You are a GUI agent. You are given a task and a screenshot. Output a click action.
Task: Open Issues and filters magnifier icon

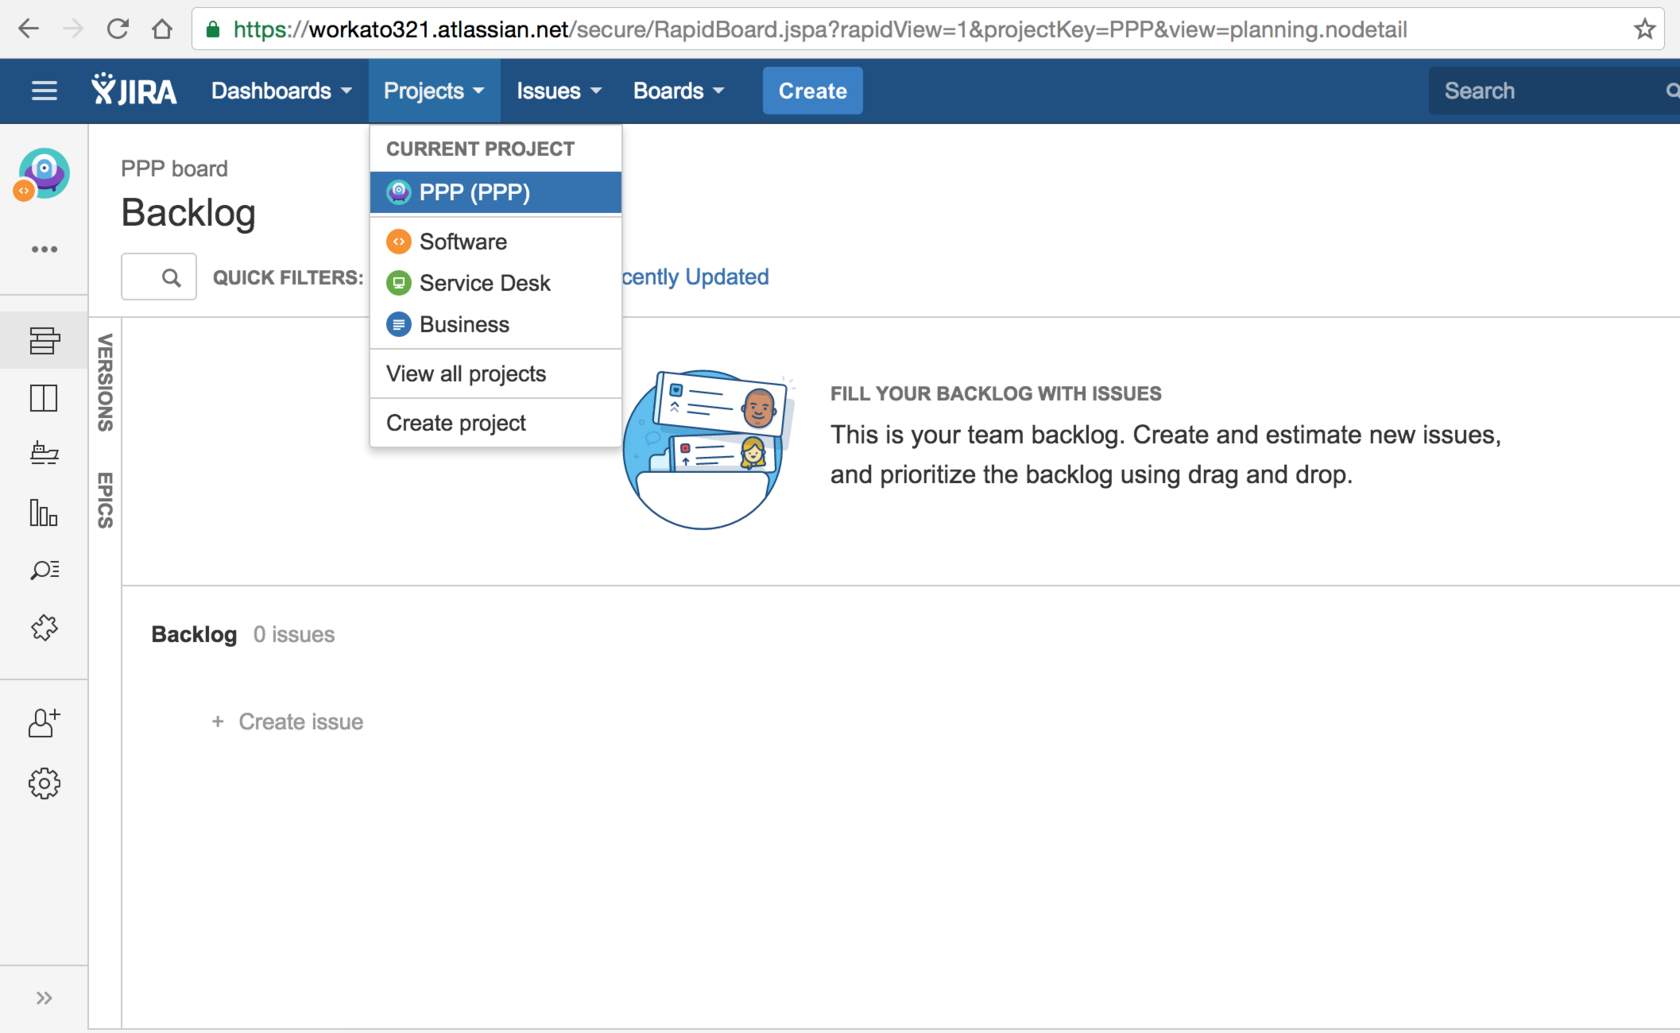point(44,570)
